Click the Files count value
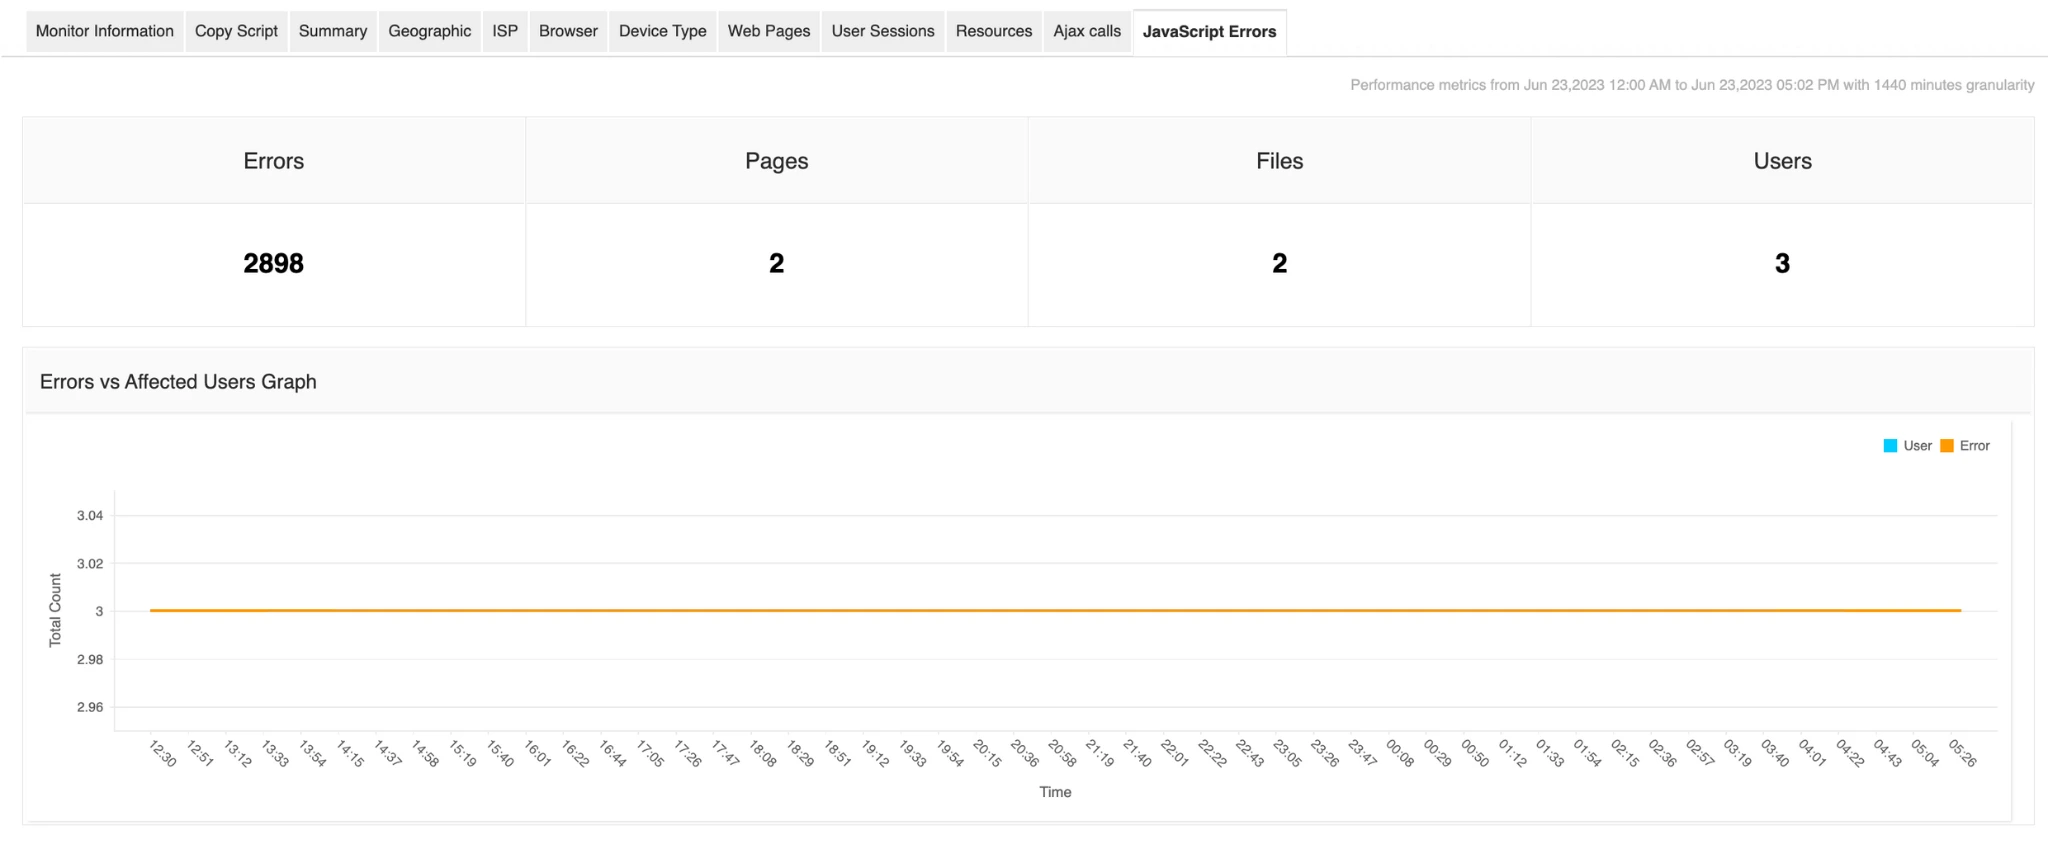This screenshot has height=850, width=2048. [x=1279, y=263]
